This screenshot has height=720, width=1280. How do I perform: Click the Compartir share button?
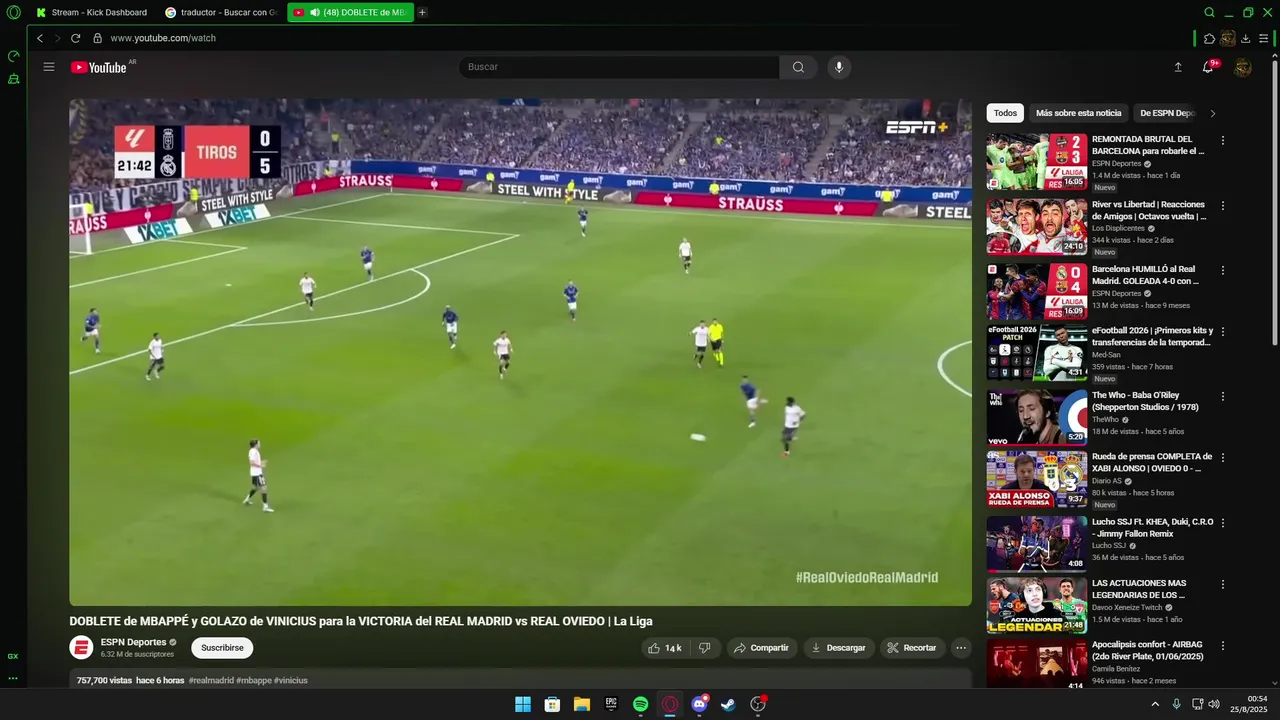point(762,648)
